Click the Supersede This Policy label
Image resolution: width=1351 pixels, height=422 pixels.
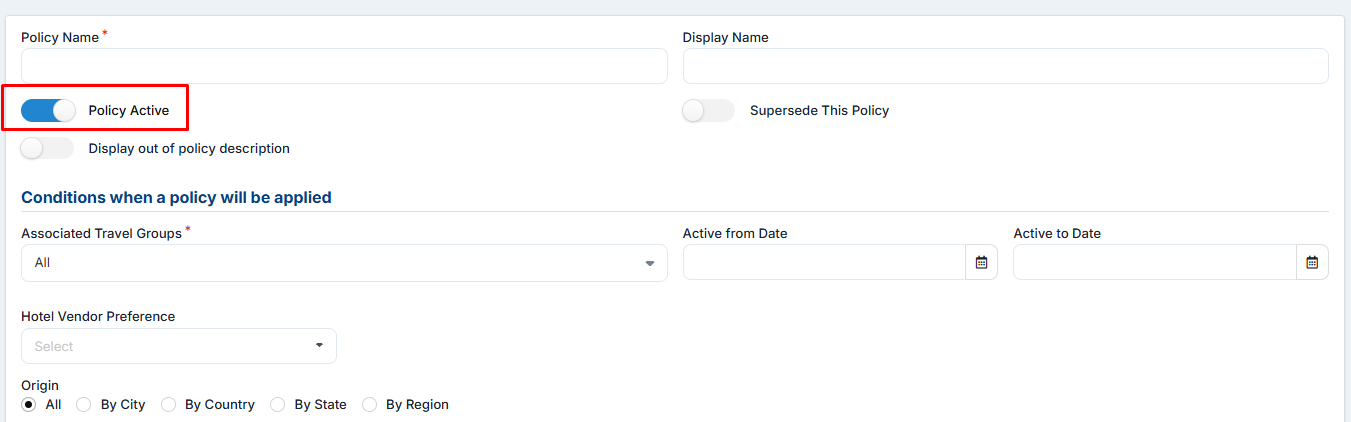pyautogui.click(x=819, y=111)
